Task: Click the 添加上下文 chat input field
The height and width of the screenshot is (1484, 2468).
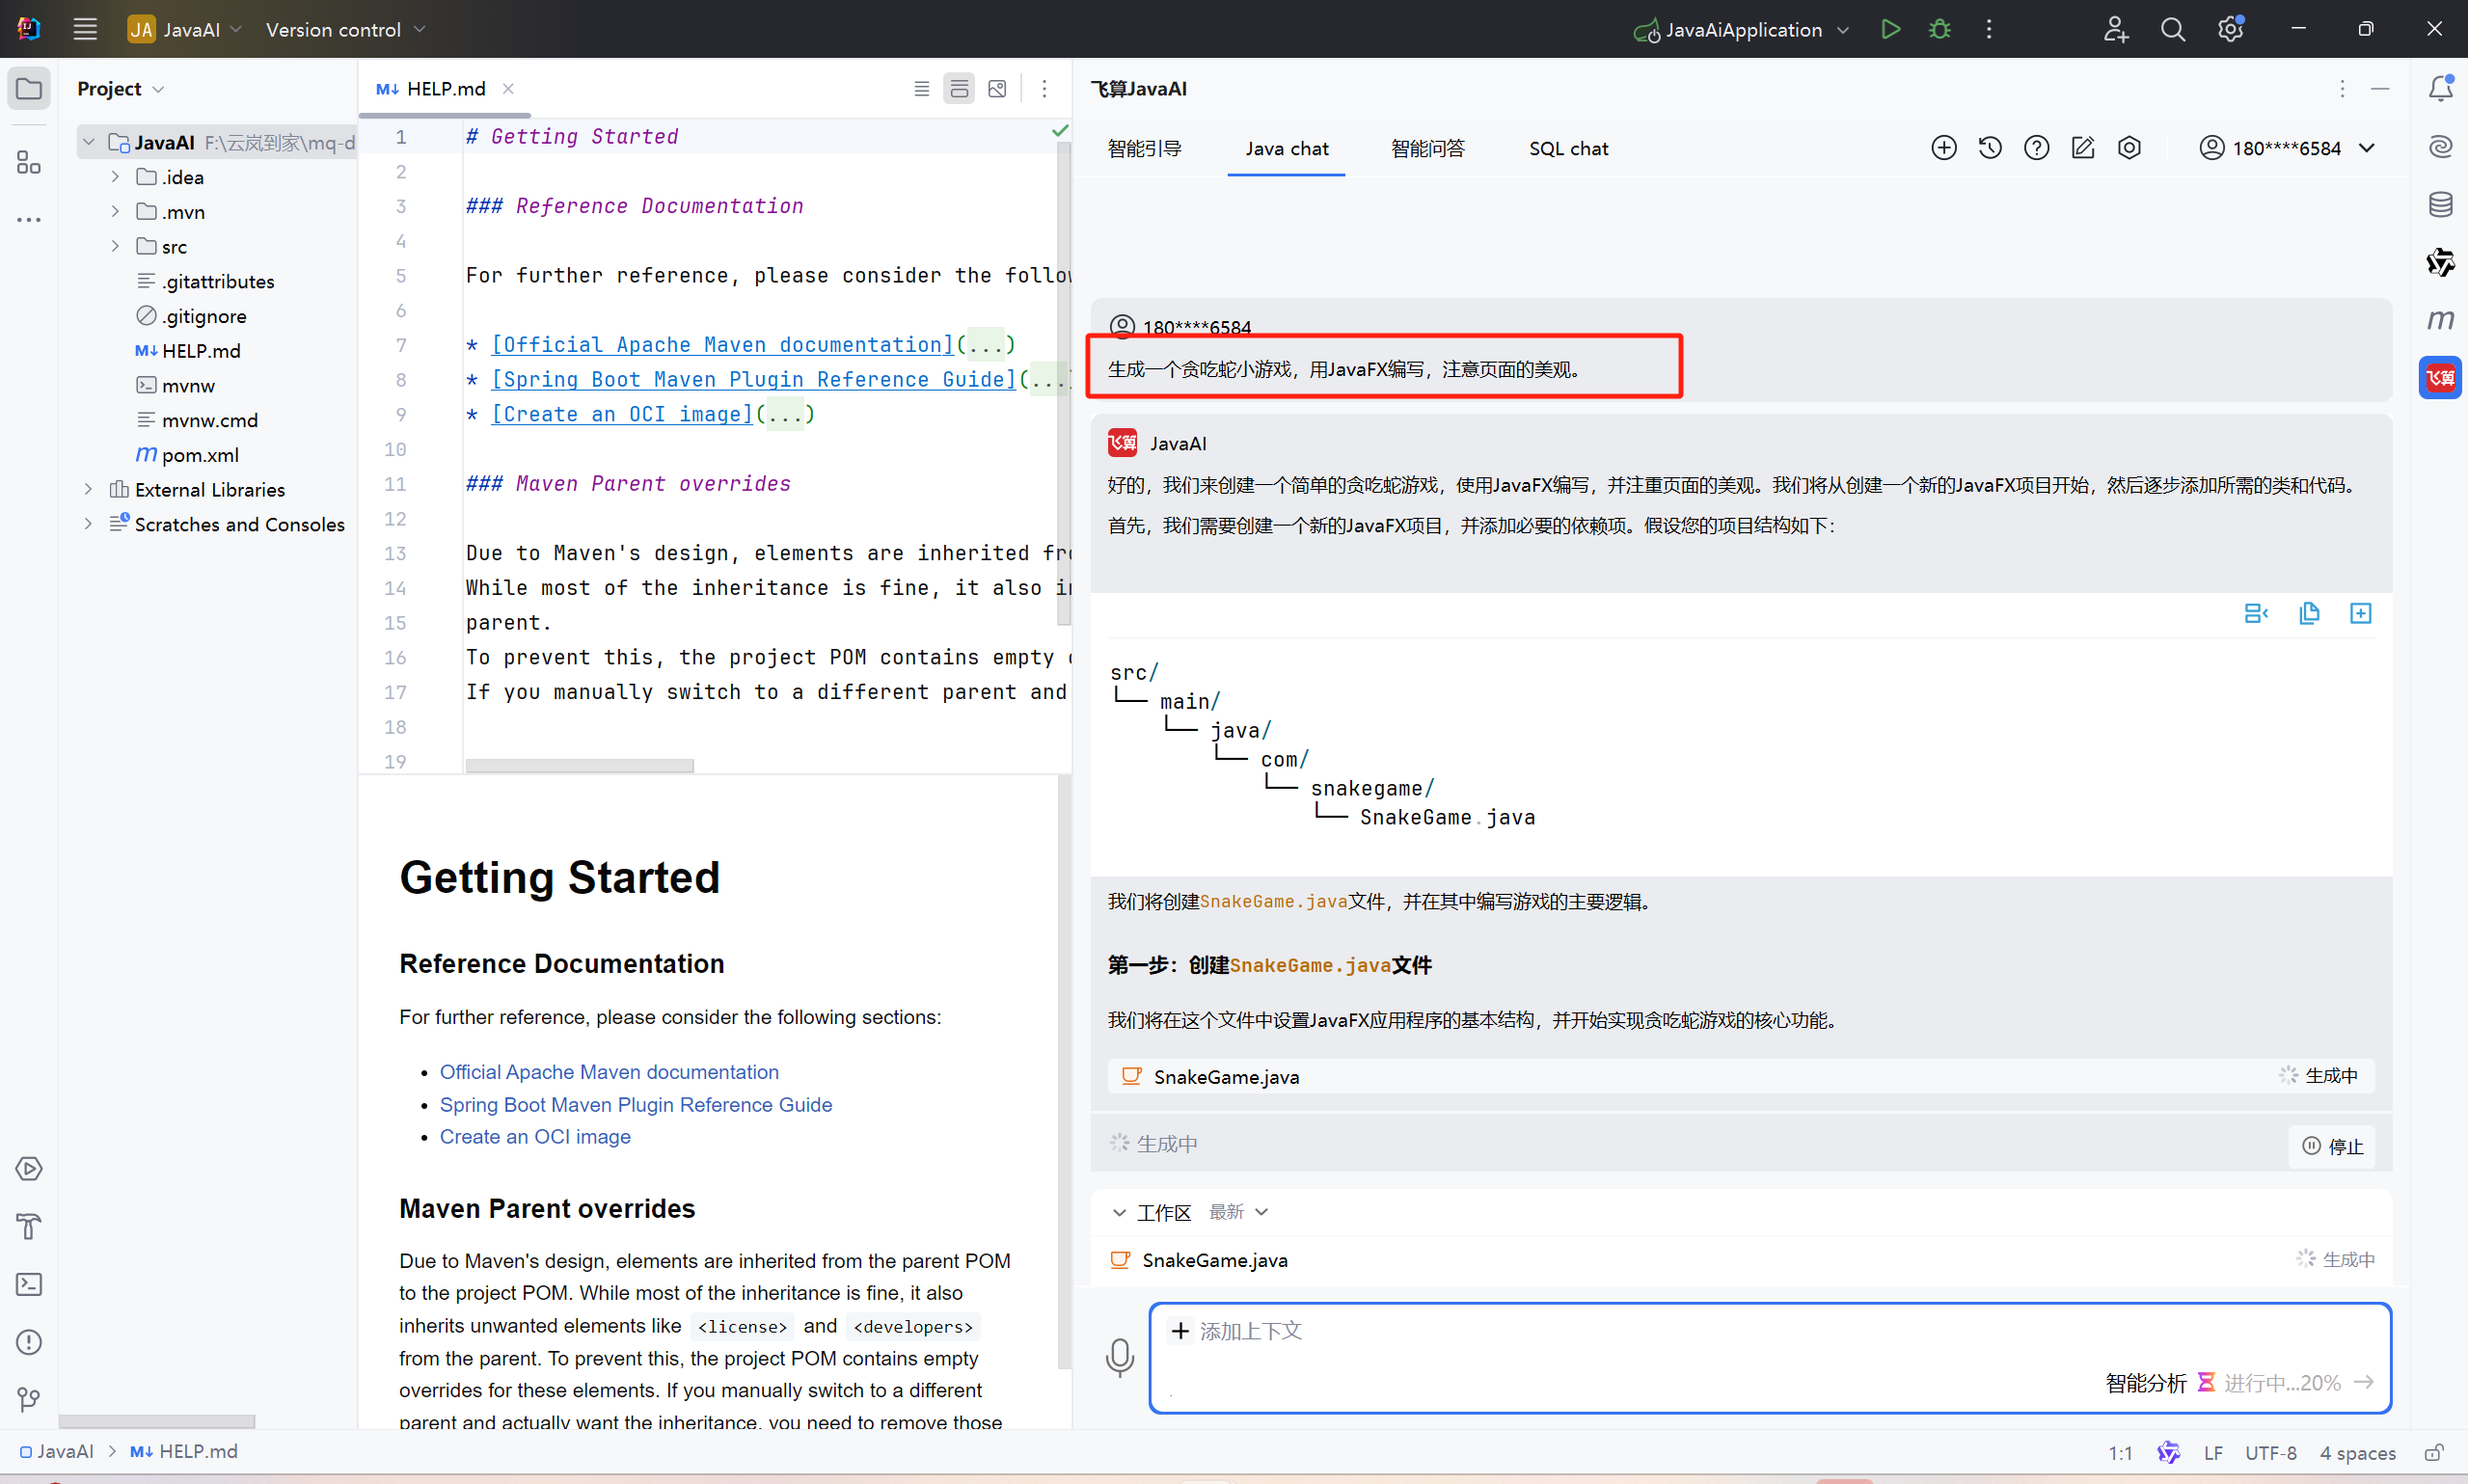Action: tap(1250, 1331)
